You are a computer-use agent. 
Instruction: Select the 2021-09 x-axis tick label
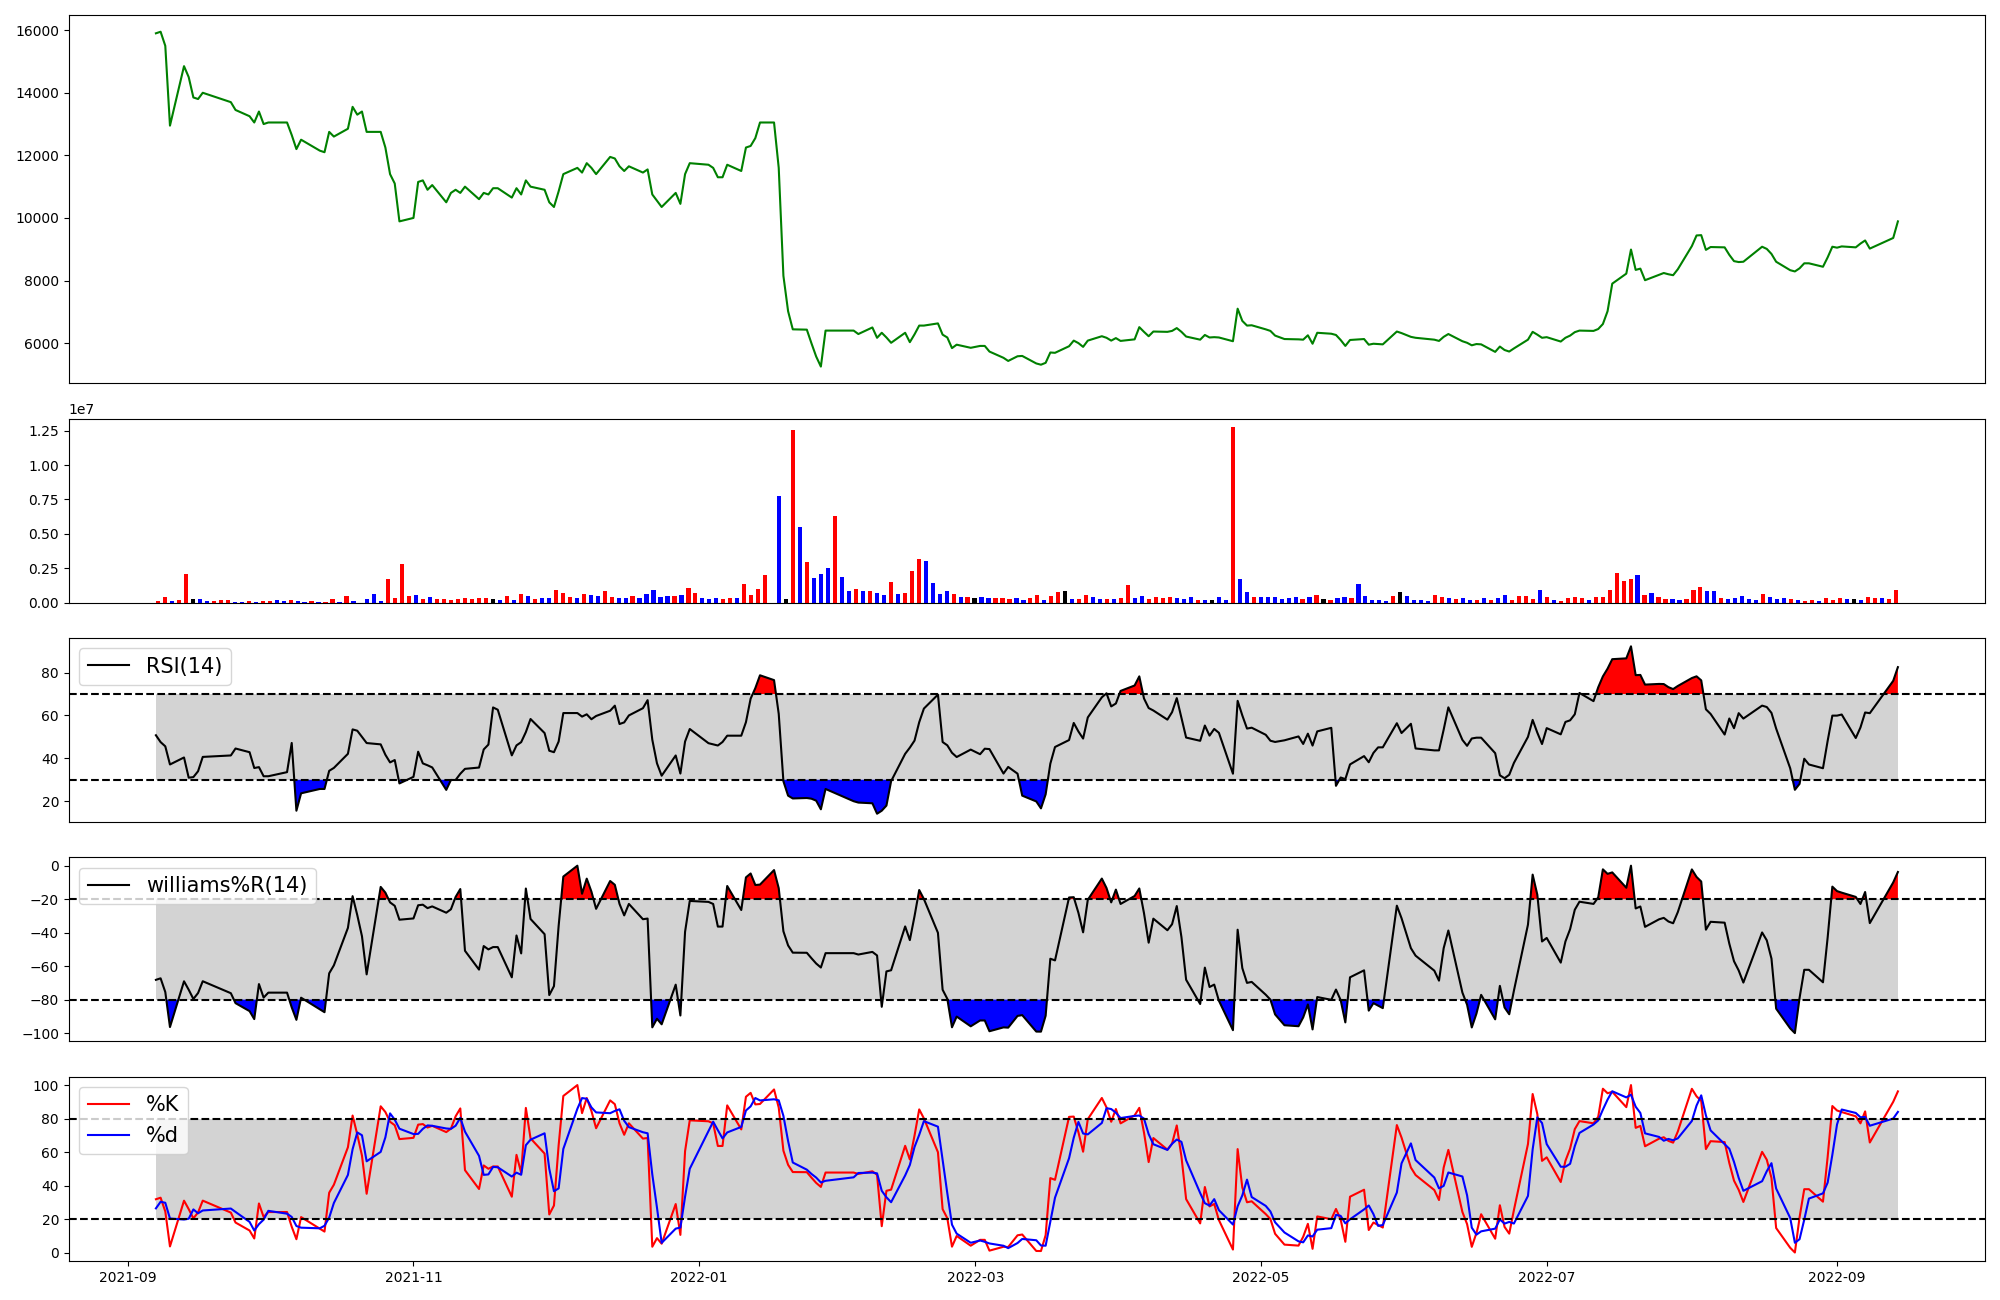(x=127, y=1277)
